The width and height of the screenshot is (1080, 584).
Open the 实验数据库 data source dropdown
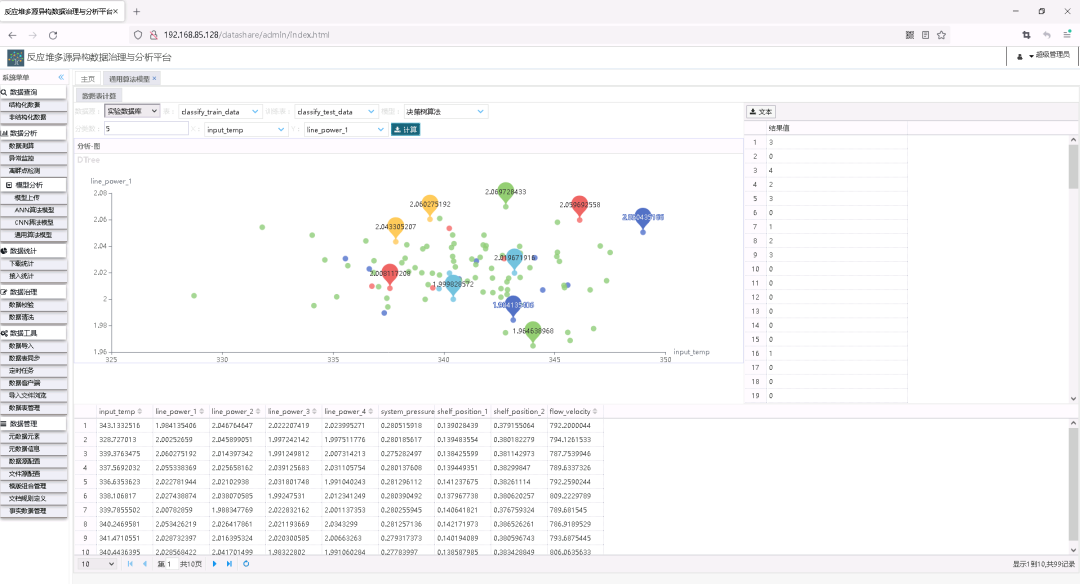pos(132,112)
